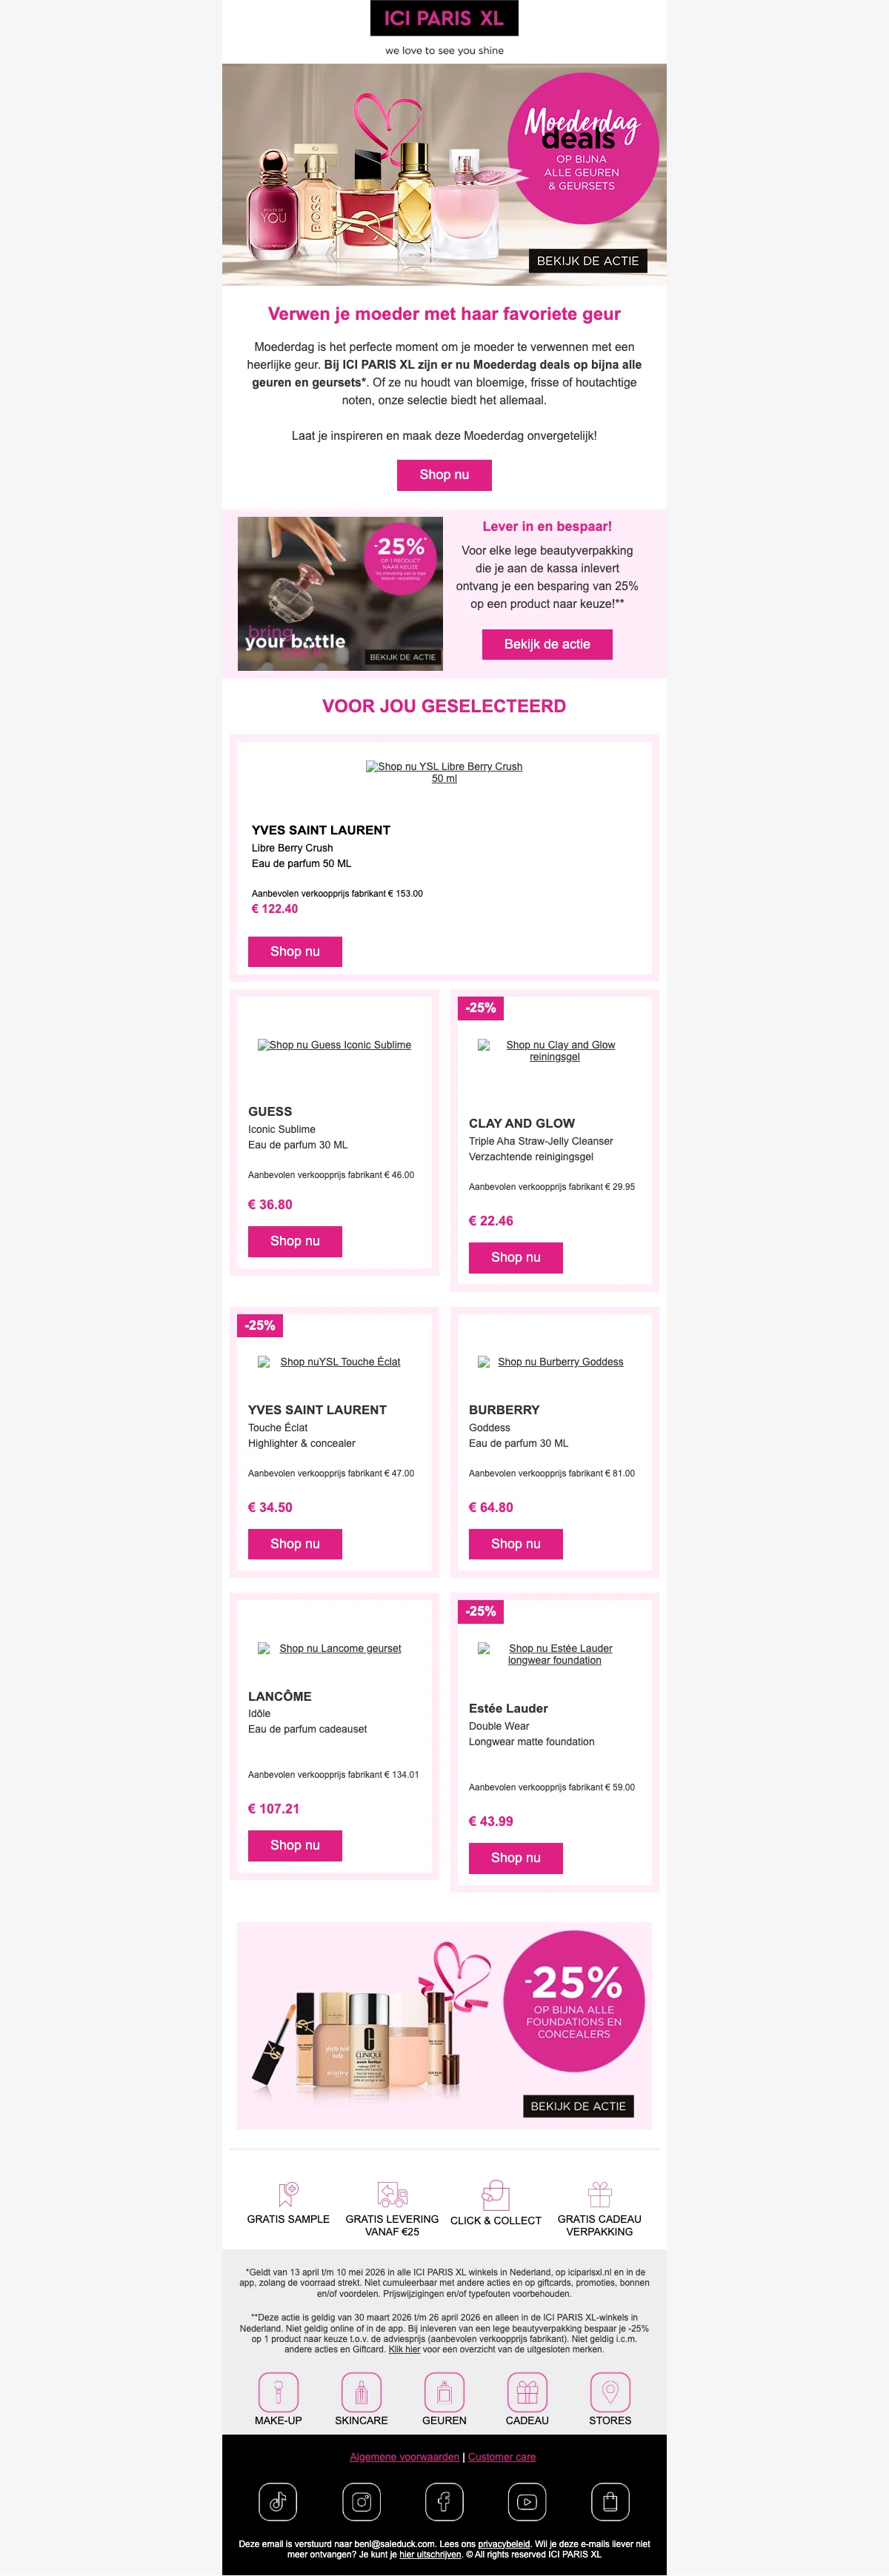
Task: Select the Make-up lipstick category icon
Action: tap(278, 2391)
